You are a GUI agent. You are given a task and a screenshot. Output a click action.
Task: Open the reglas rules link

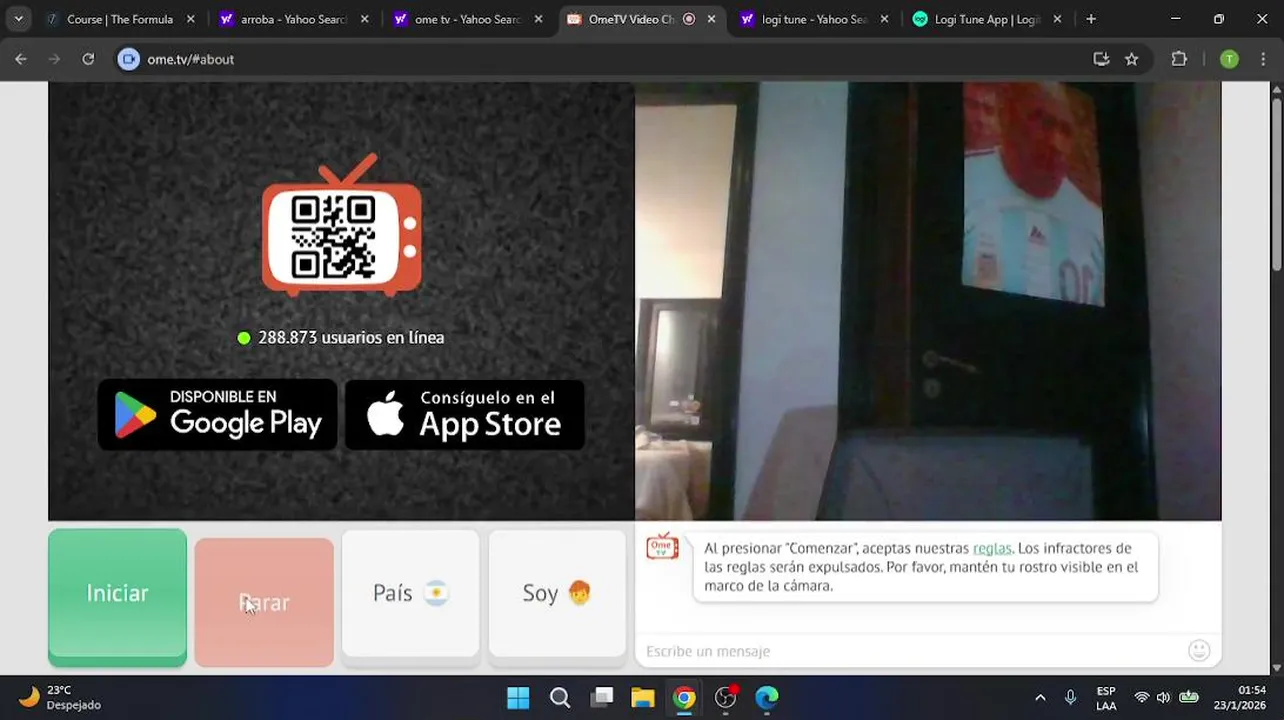coord(992,548)
